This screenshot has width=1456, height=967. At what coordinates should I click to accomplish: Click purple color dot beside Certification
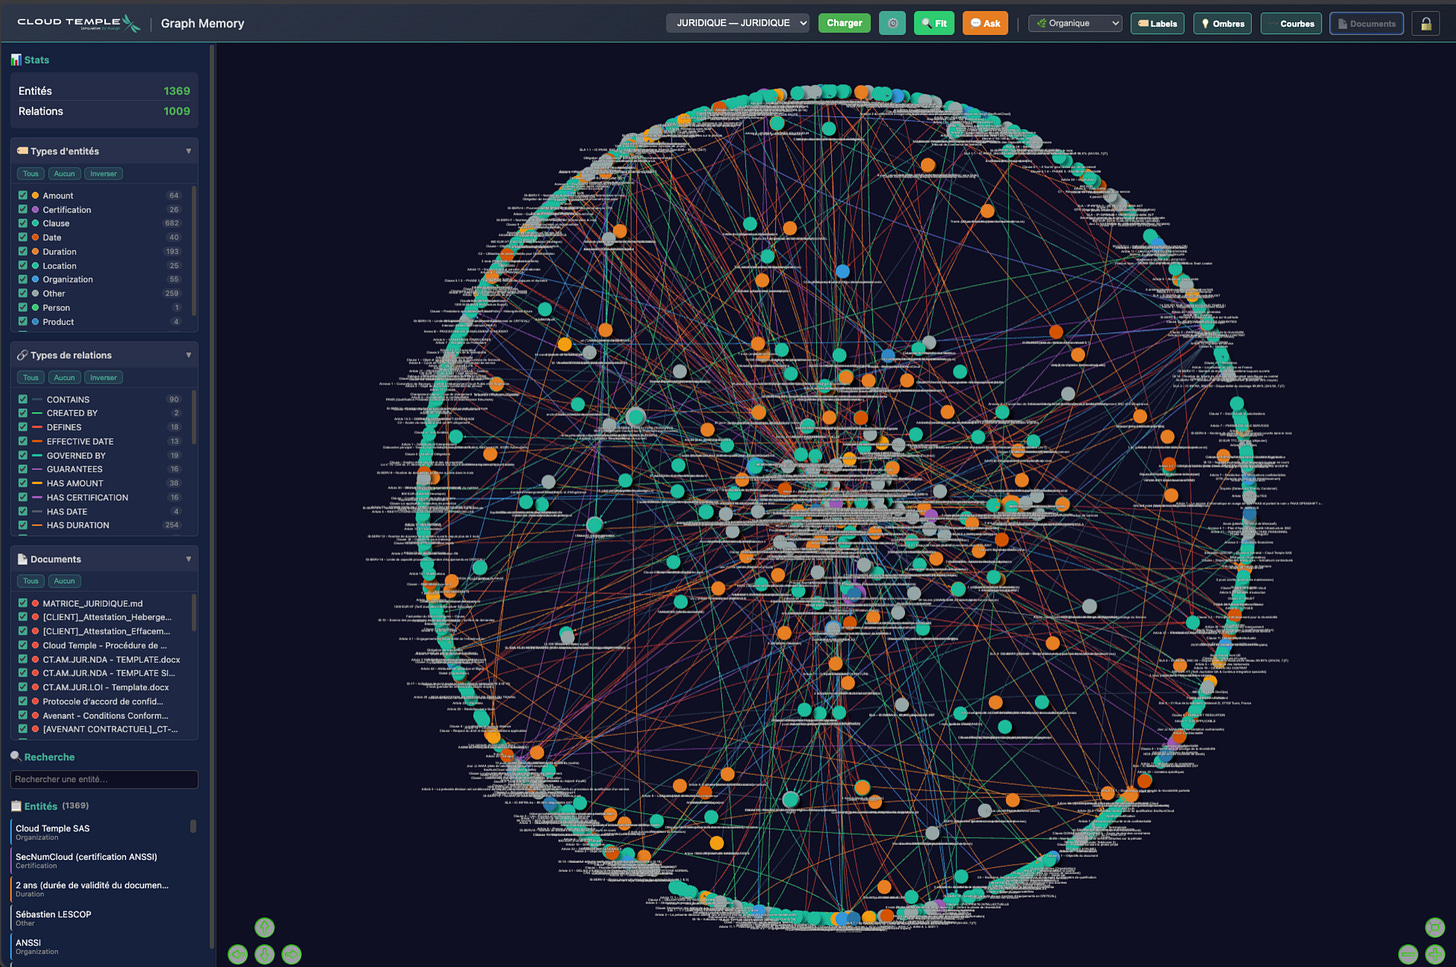[x=36, y=210]
